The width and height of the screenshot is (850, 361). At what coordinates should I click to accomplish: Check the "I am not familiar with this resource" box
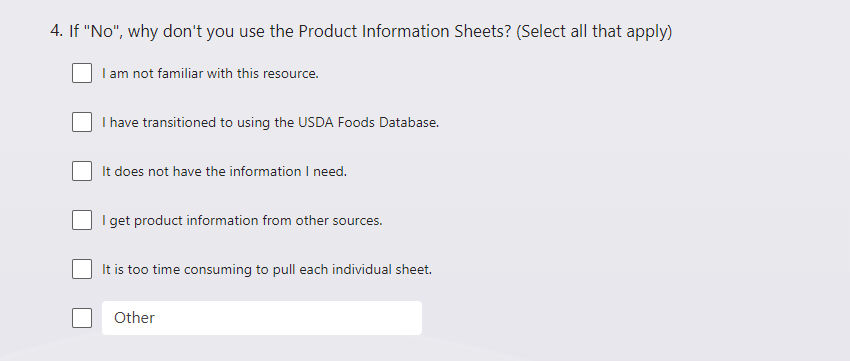(82, 73)
